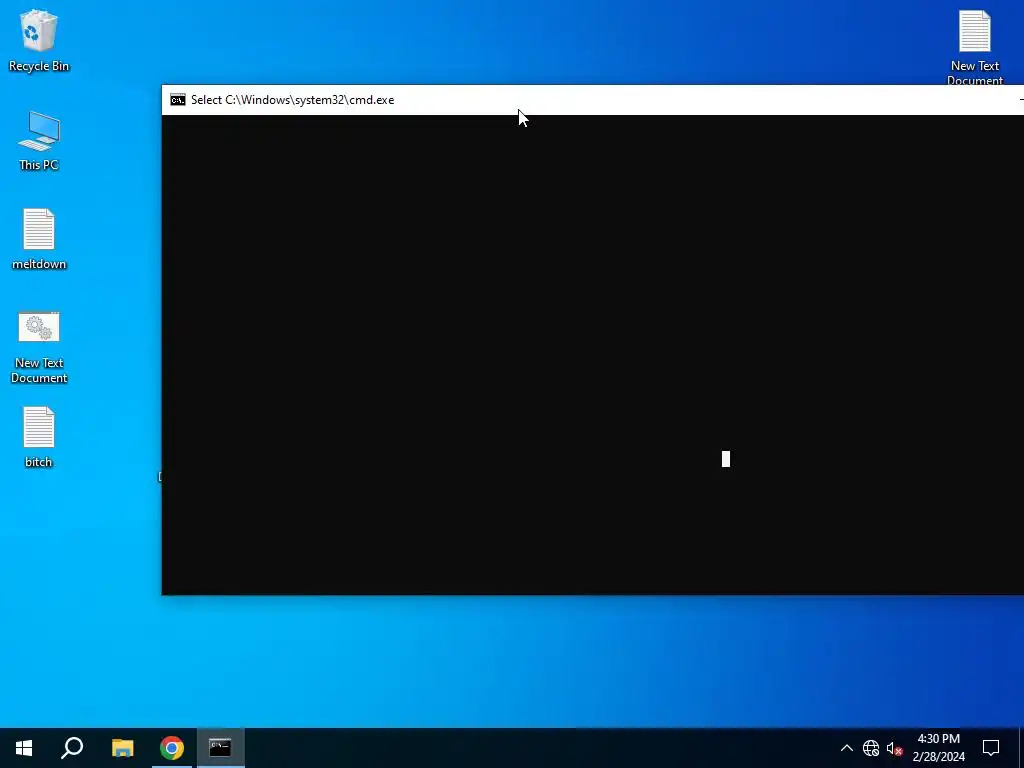Click the Command Prompt taskbar button

click(220, 748)
